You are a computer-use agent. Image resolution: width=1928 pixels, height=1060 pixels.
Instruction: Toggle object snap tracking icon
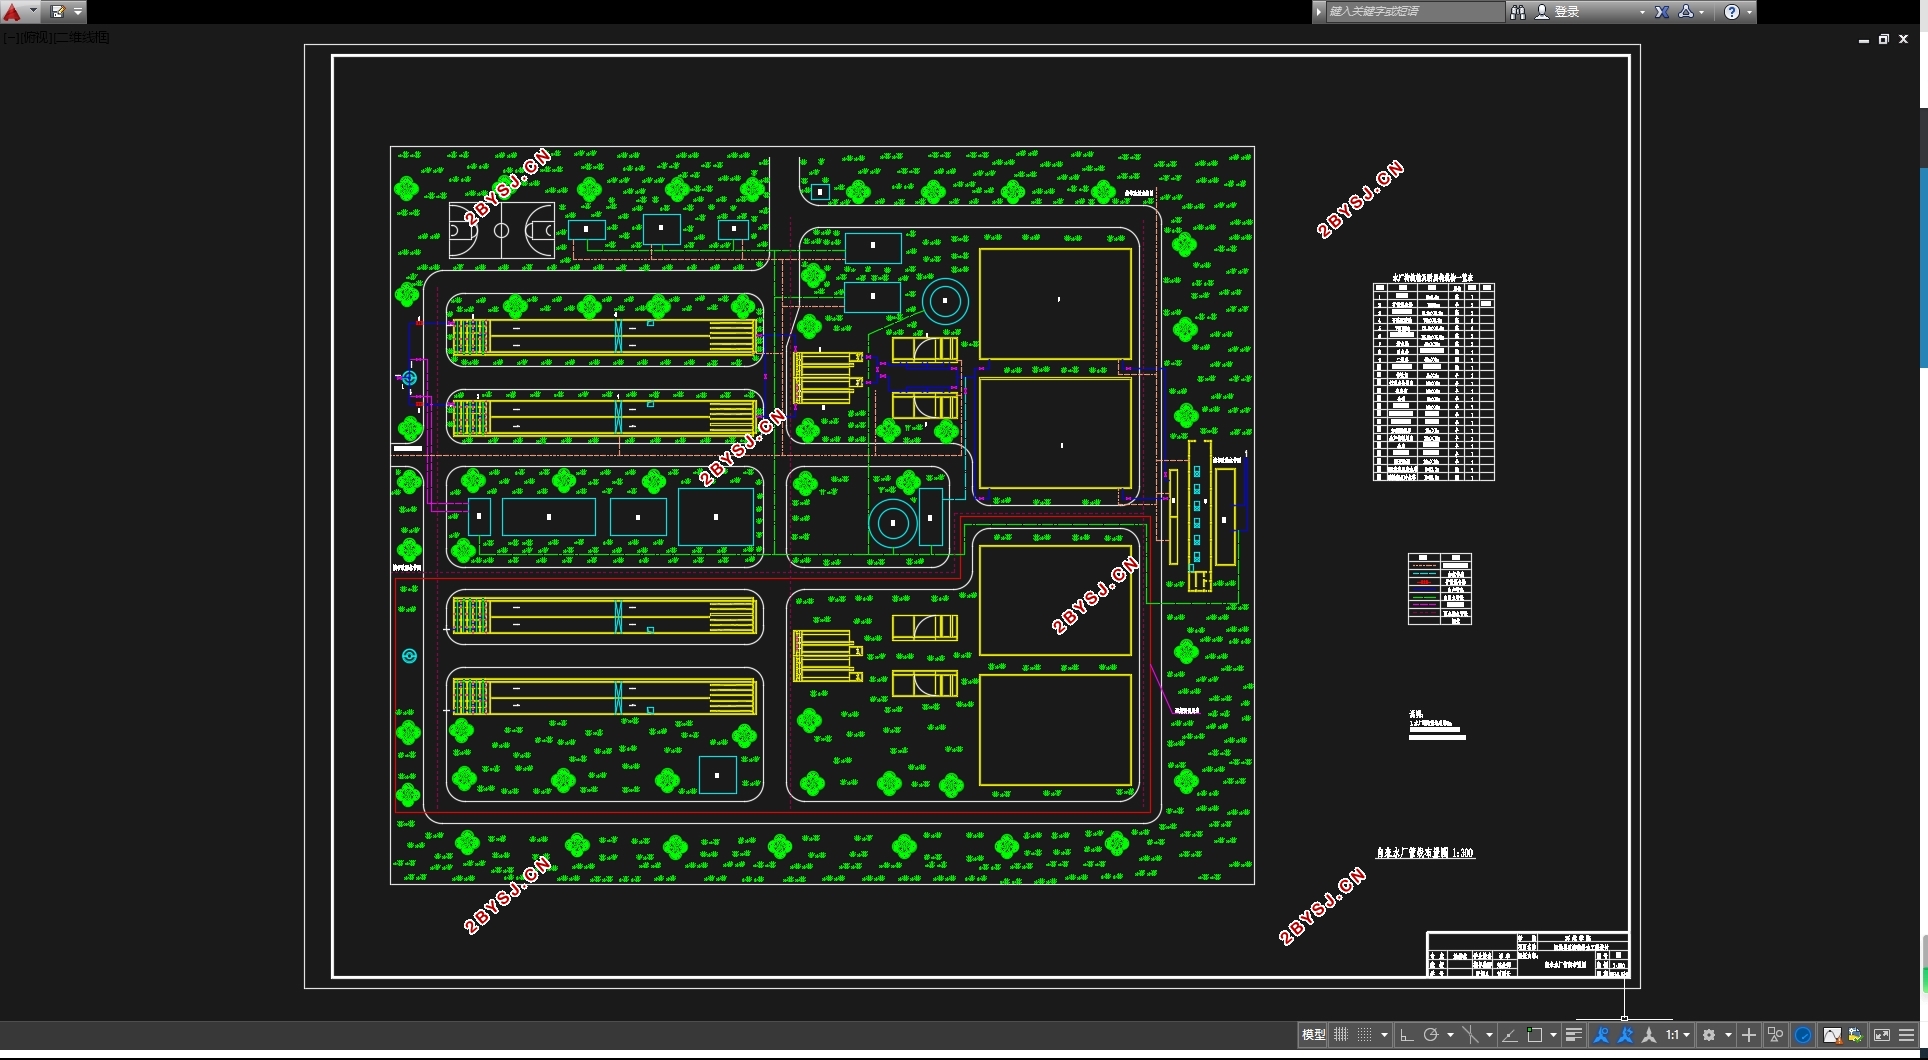[1510, 1035]
